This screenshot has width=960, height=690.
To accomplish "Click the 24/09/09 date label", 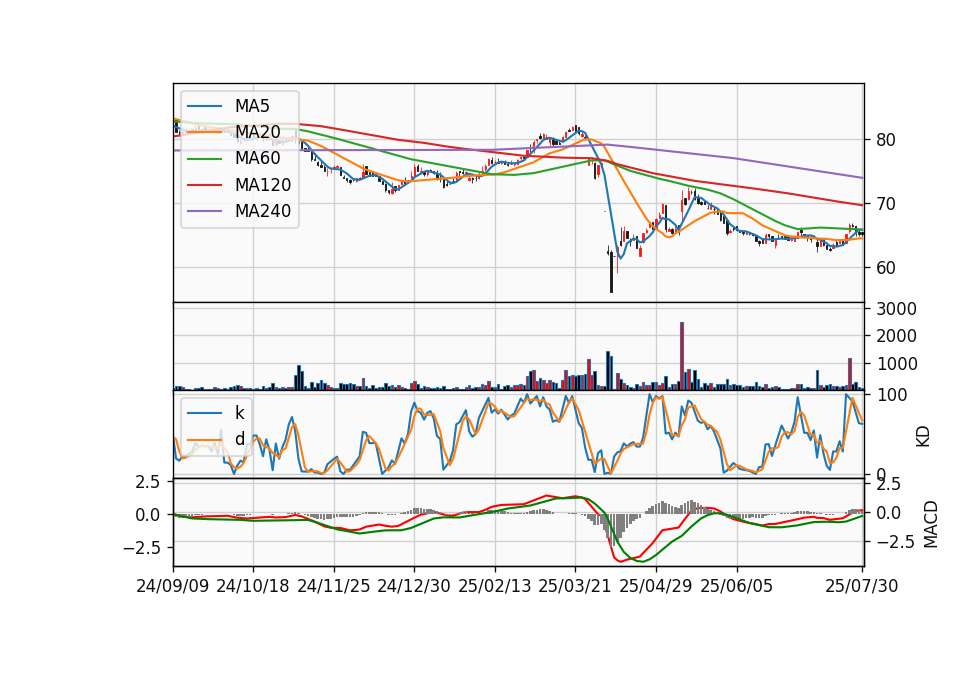I will 173,586.
